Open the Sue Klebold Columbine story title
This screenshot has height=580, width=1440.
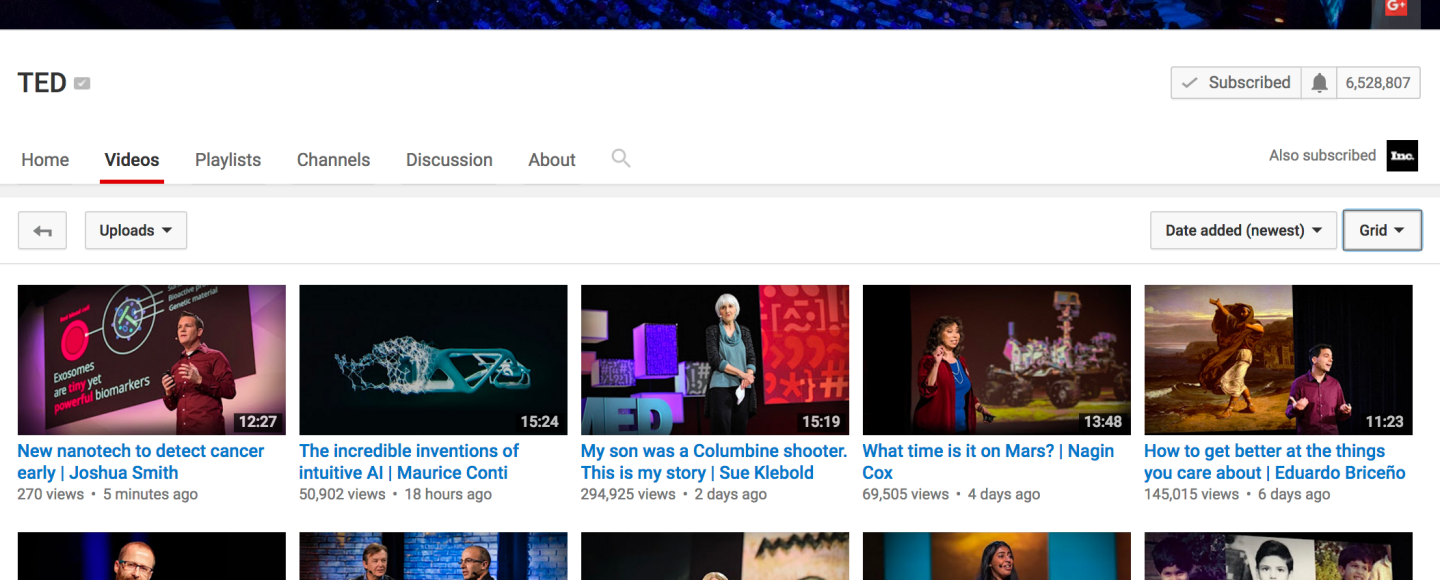tap(714, 462)
